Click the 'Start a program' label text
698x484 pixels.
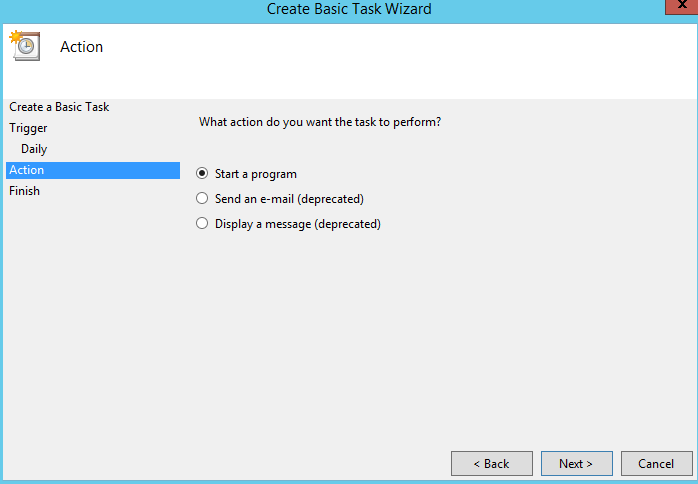pyautogui.click(x=256, y=174)
